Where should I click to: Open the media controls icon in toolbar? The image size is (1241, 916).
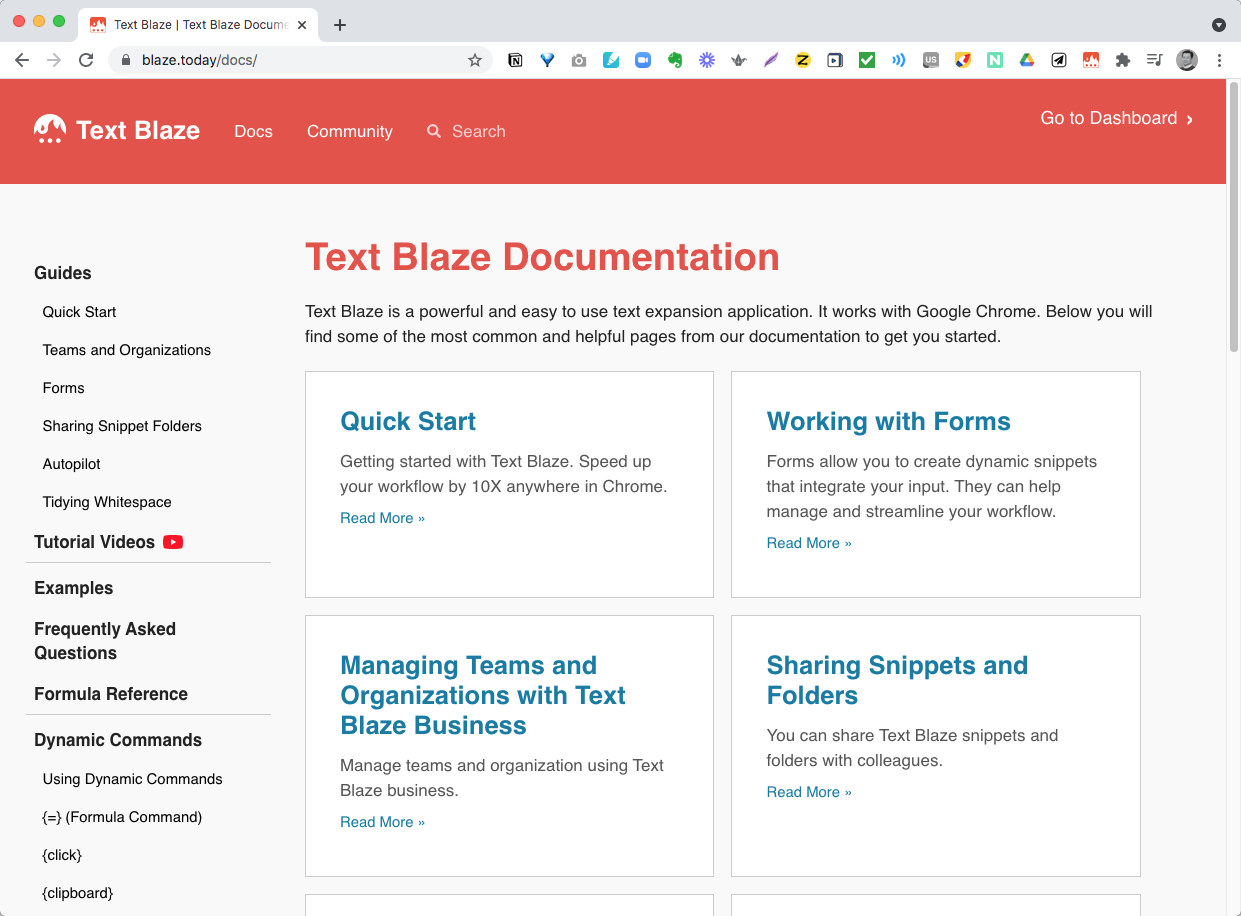click(x=1155, y=60)
